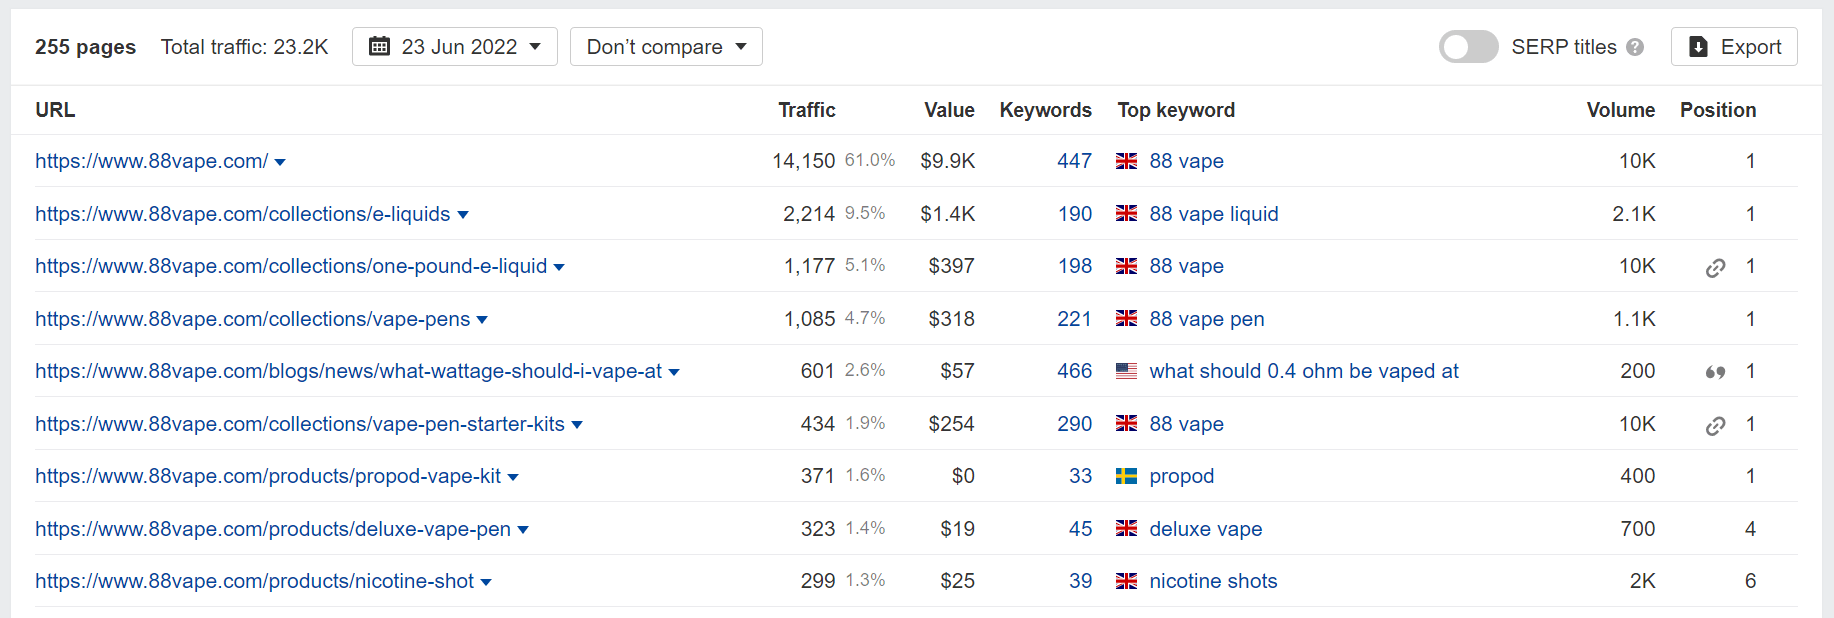Open the 23 Jun 2022 date picker
1834x618 pixels.
pos(455,47)
